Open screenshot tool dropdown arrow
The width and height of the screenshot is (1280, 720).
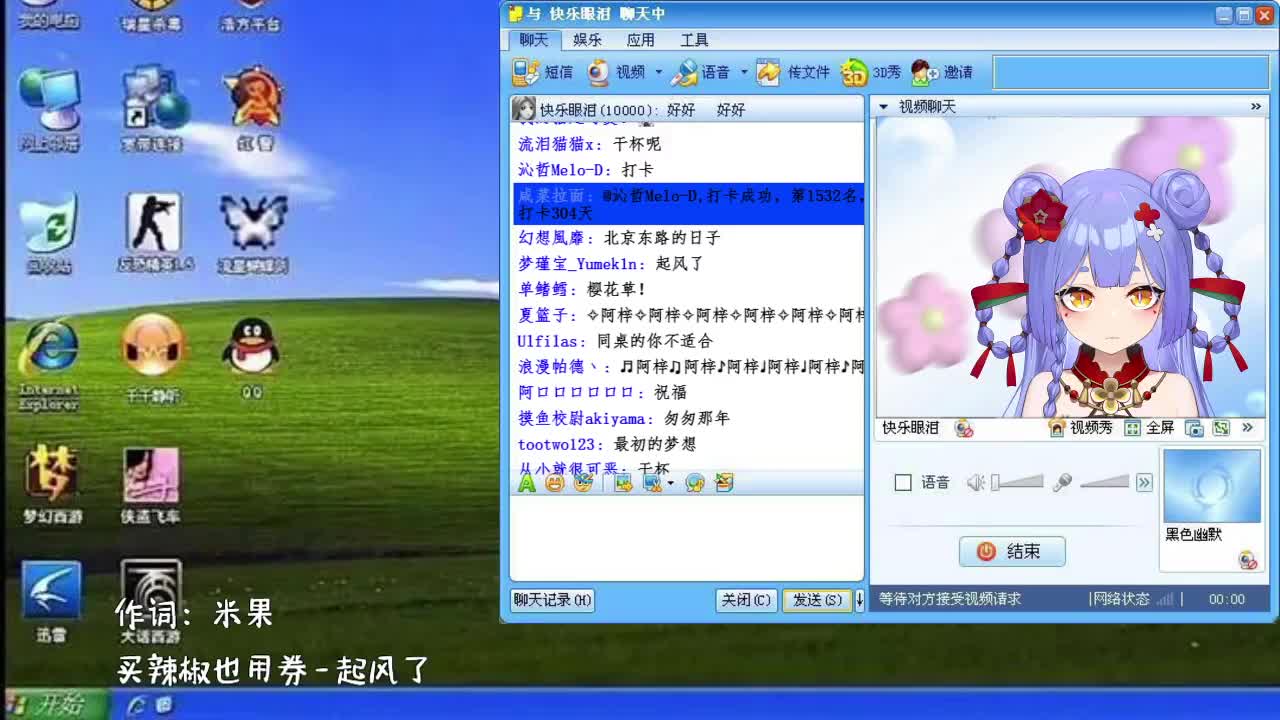coord(670,483)
